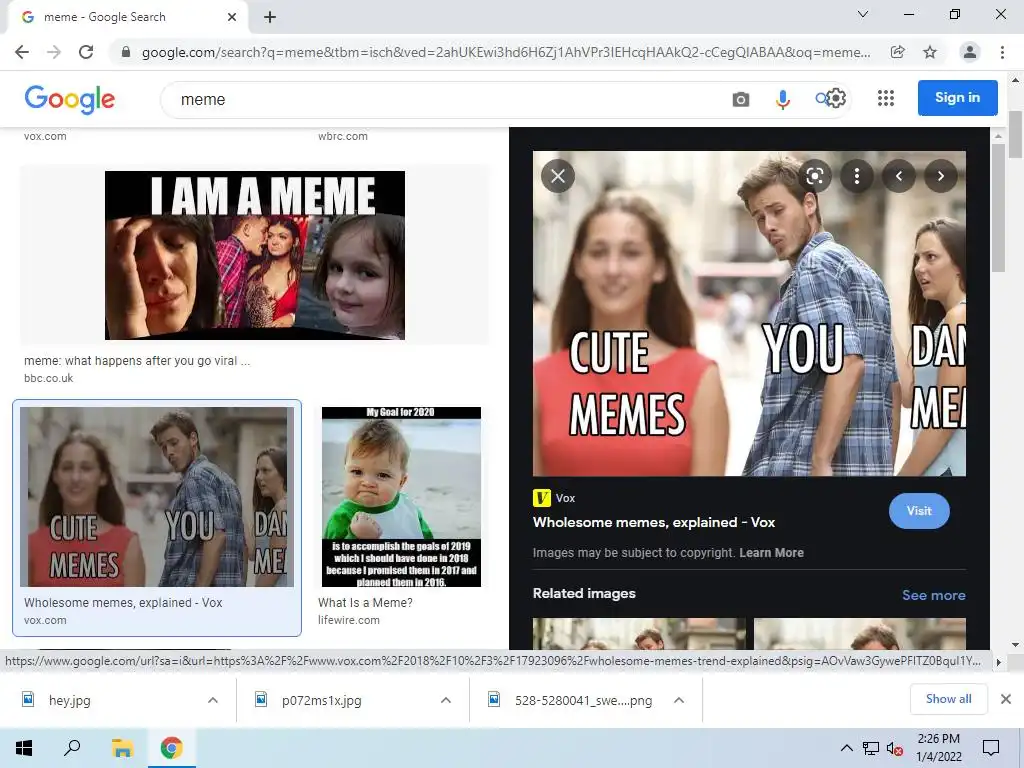Image resolution: width=1024 pixels, height=768 pixels.
Task: Search inside image with Lens icon
Action: coord(814,176)
